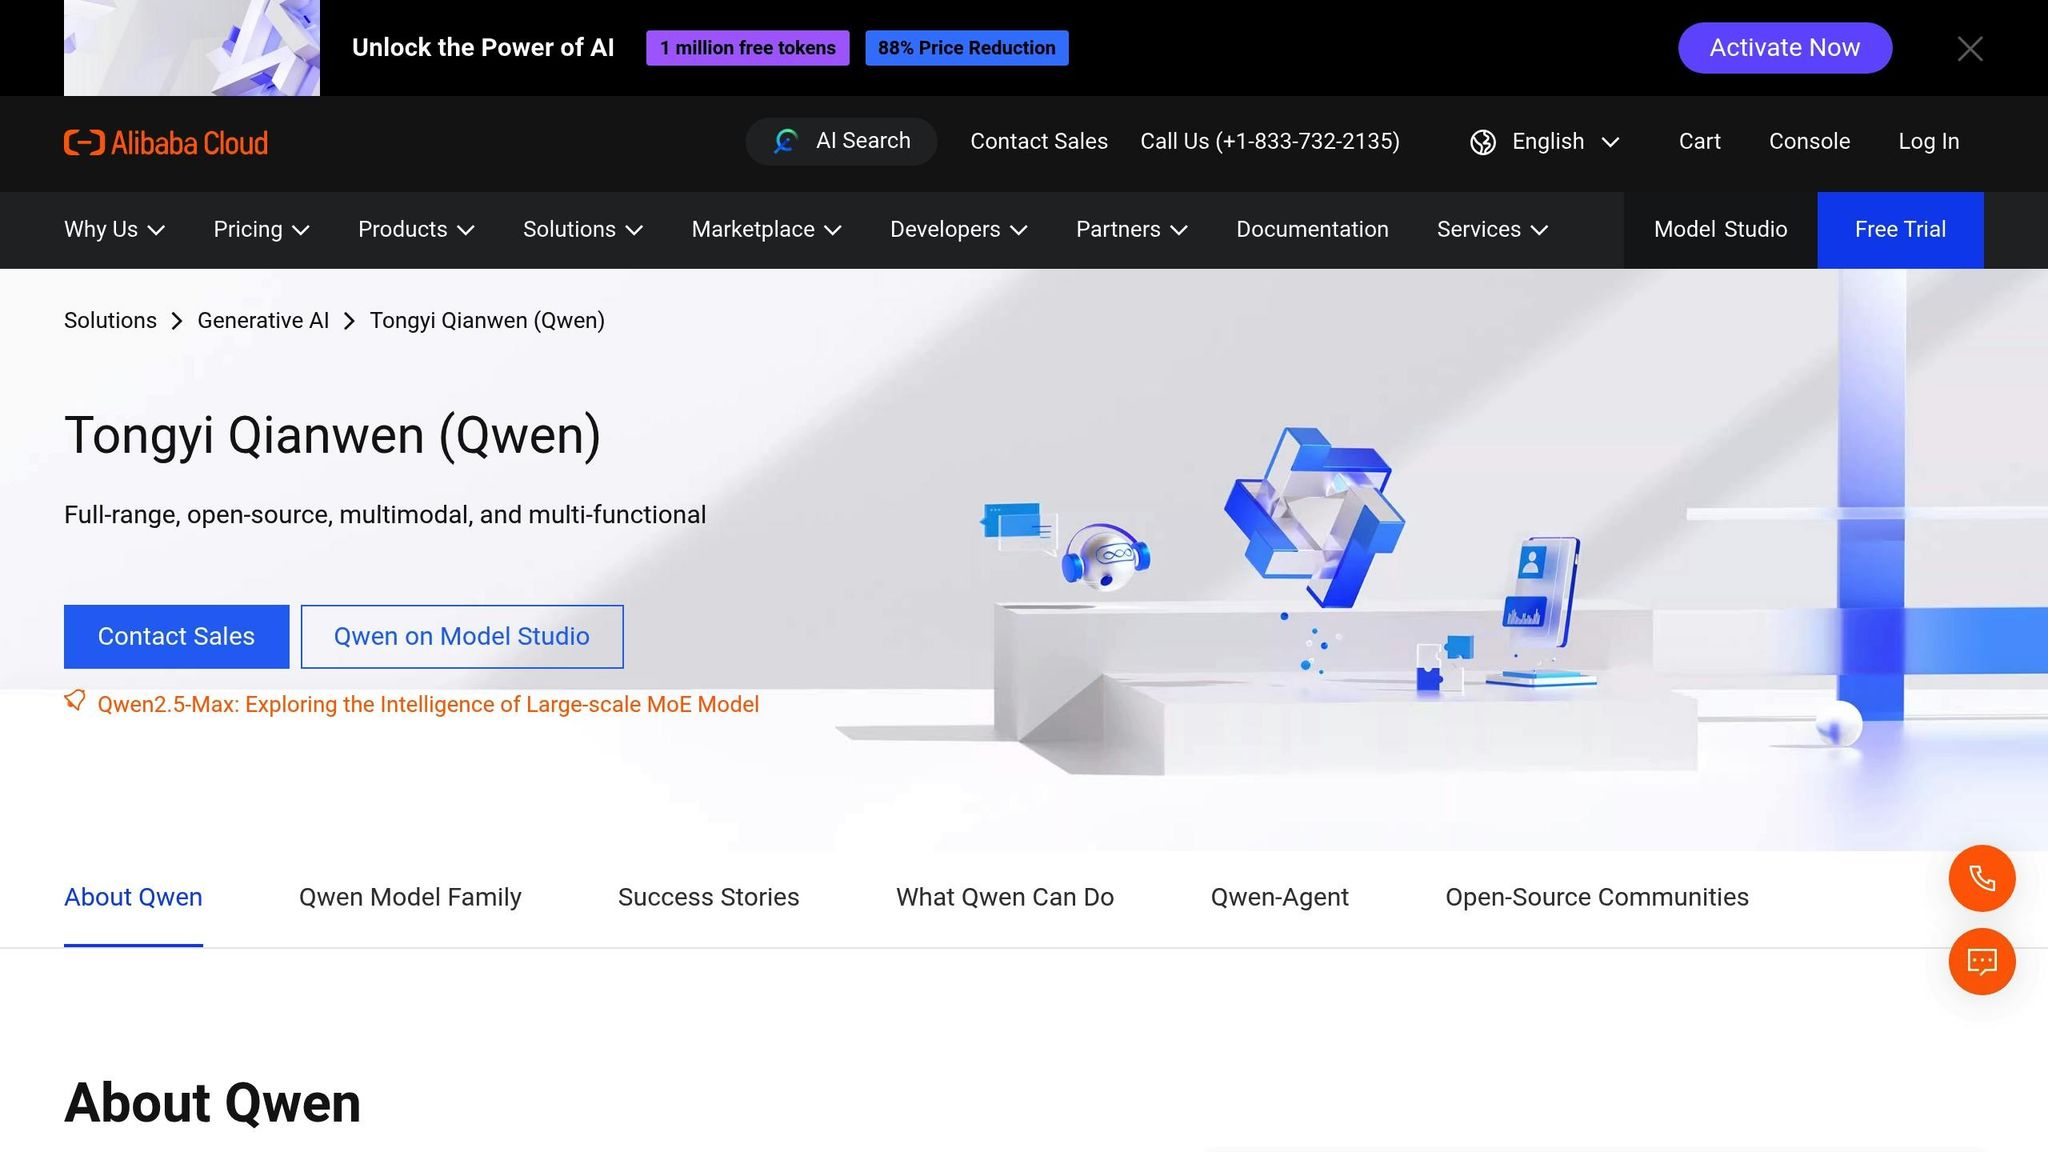Viewport: 2048px width, 1152px height.
Task: Open the Console link
Action: 1809,142
